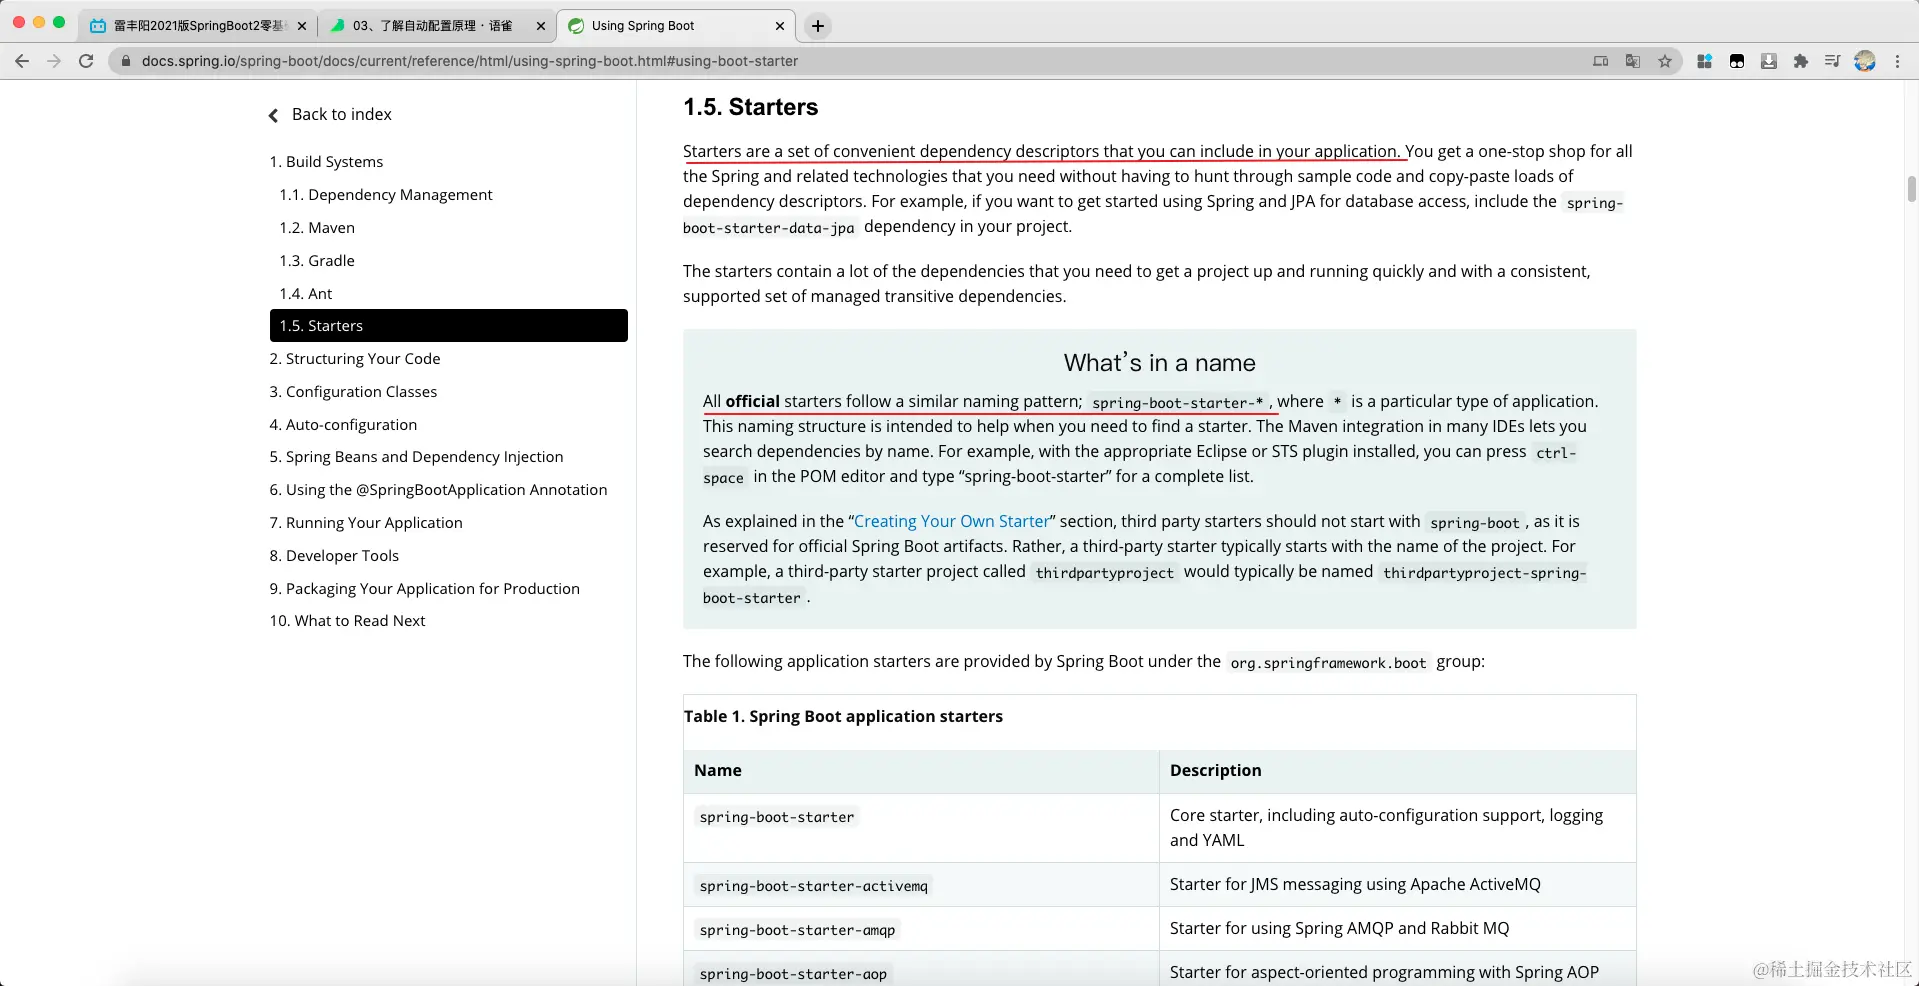
Task: Click the address bar URL
Action: tap(469, 61)
